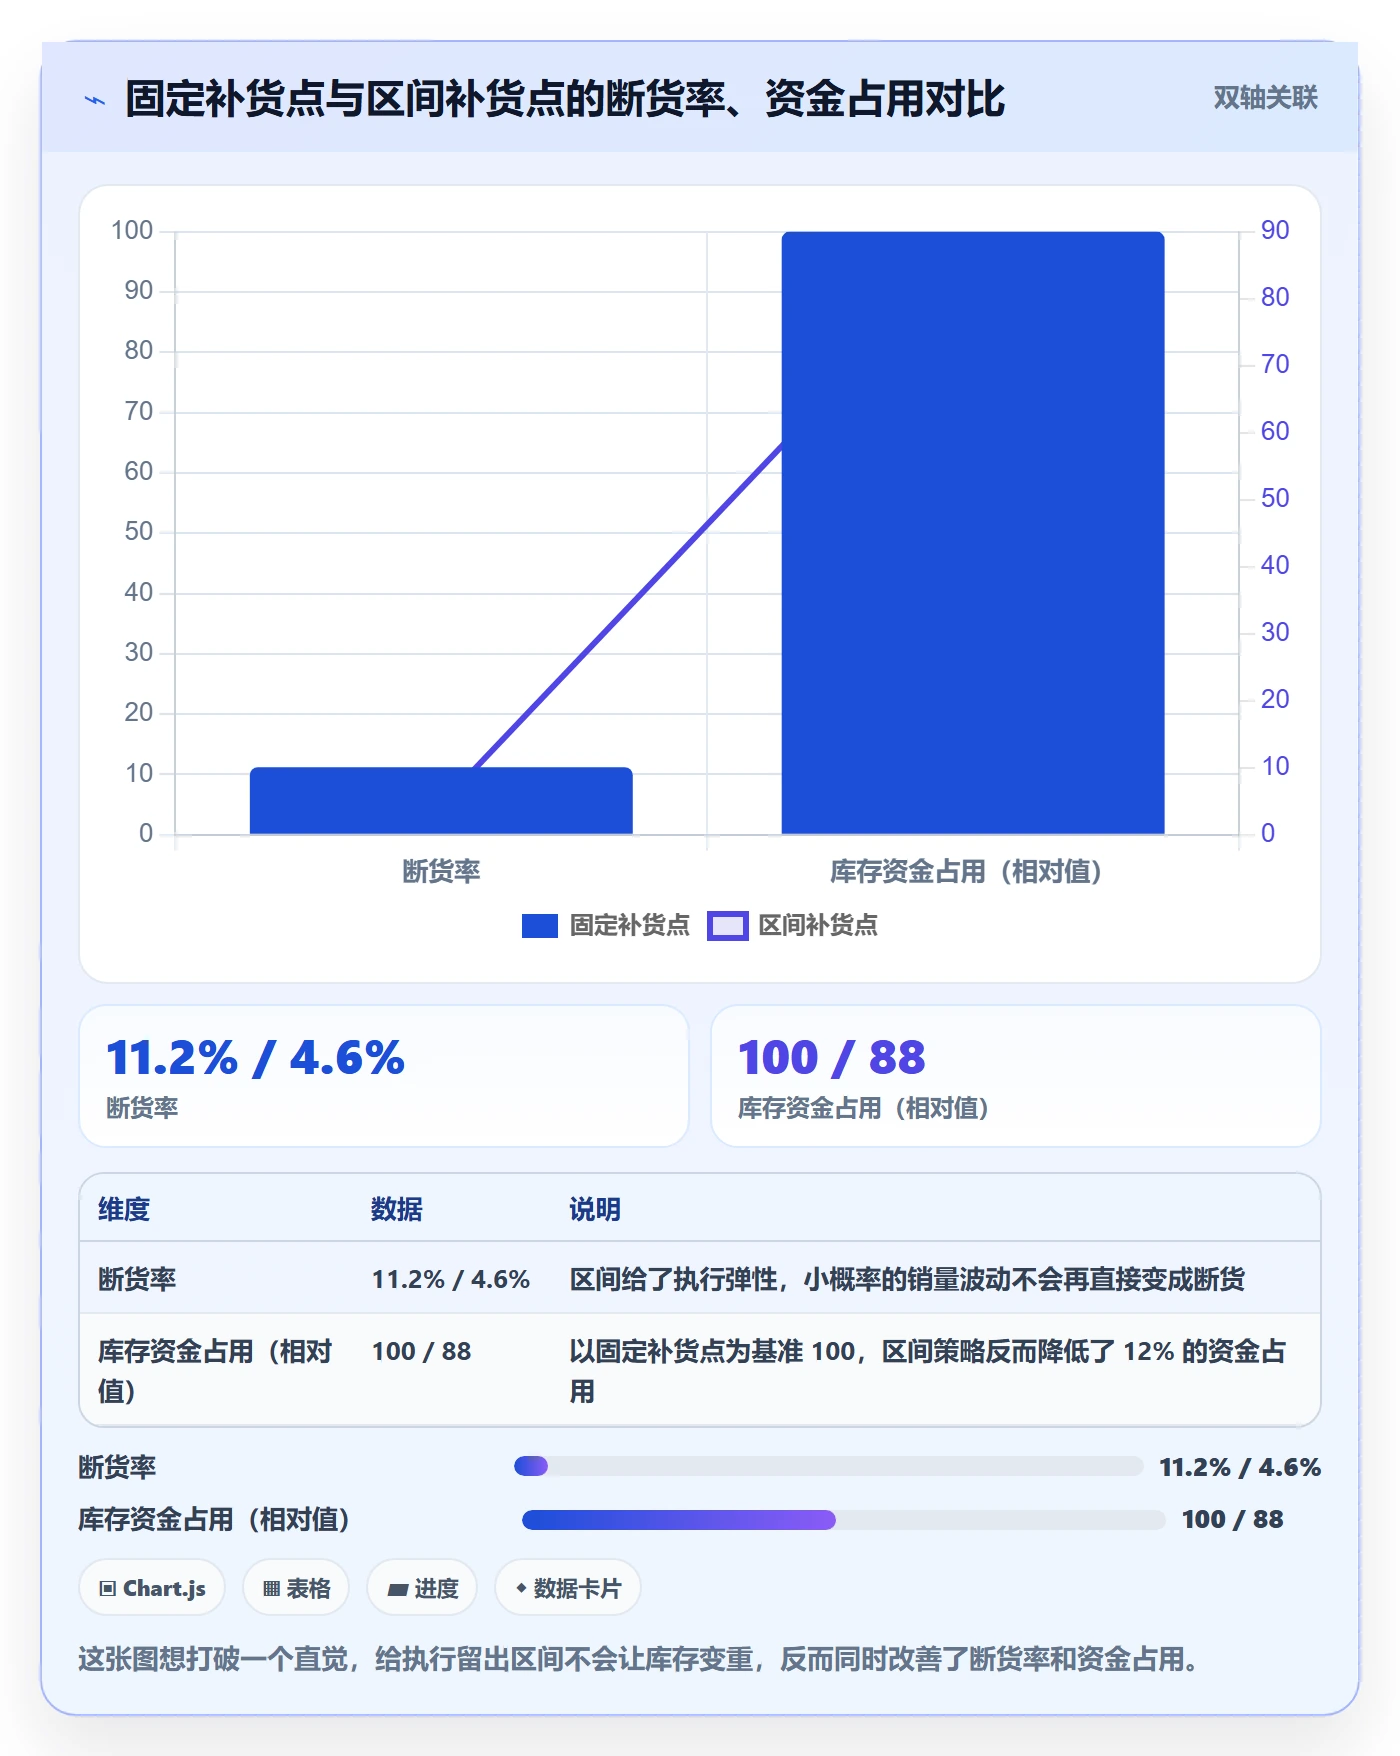This screenshot has height=1756, width=1400.
Task: Click the explanation starting with 区间给了执行弹性
Action: tap(907, 1279)
